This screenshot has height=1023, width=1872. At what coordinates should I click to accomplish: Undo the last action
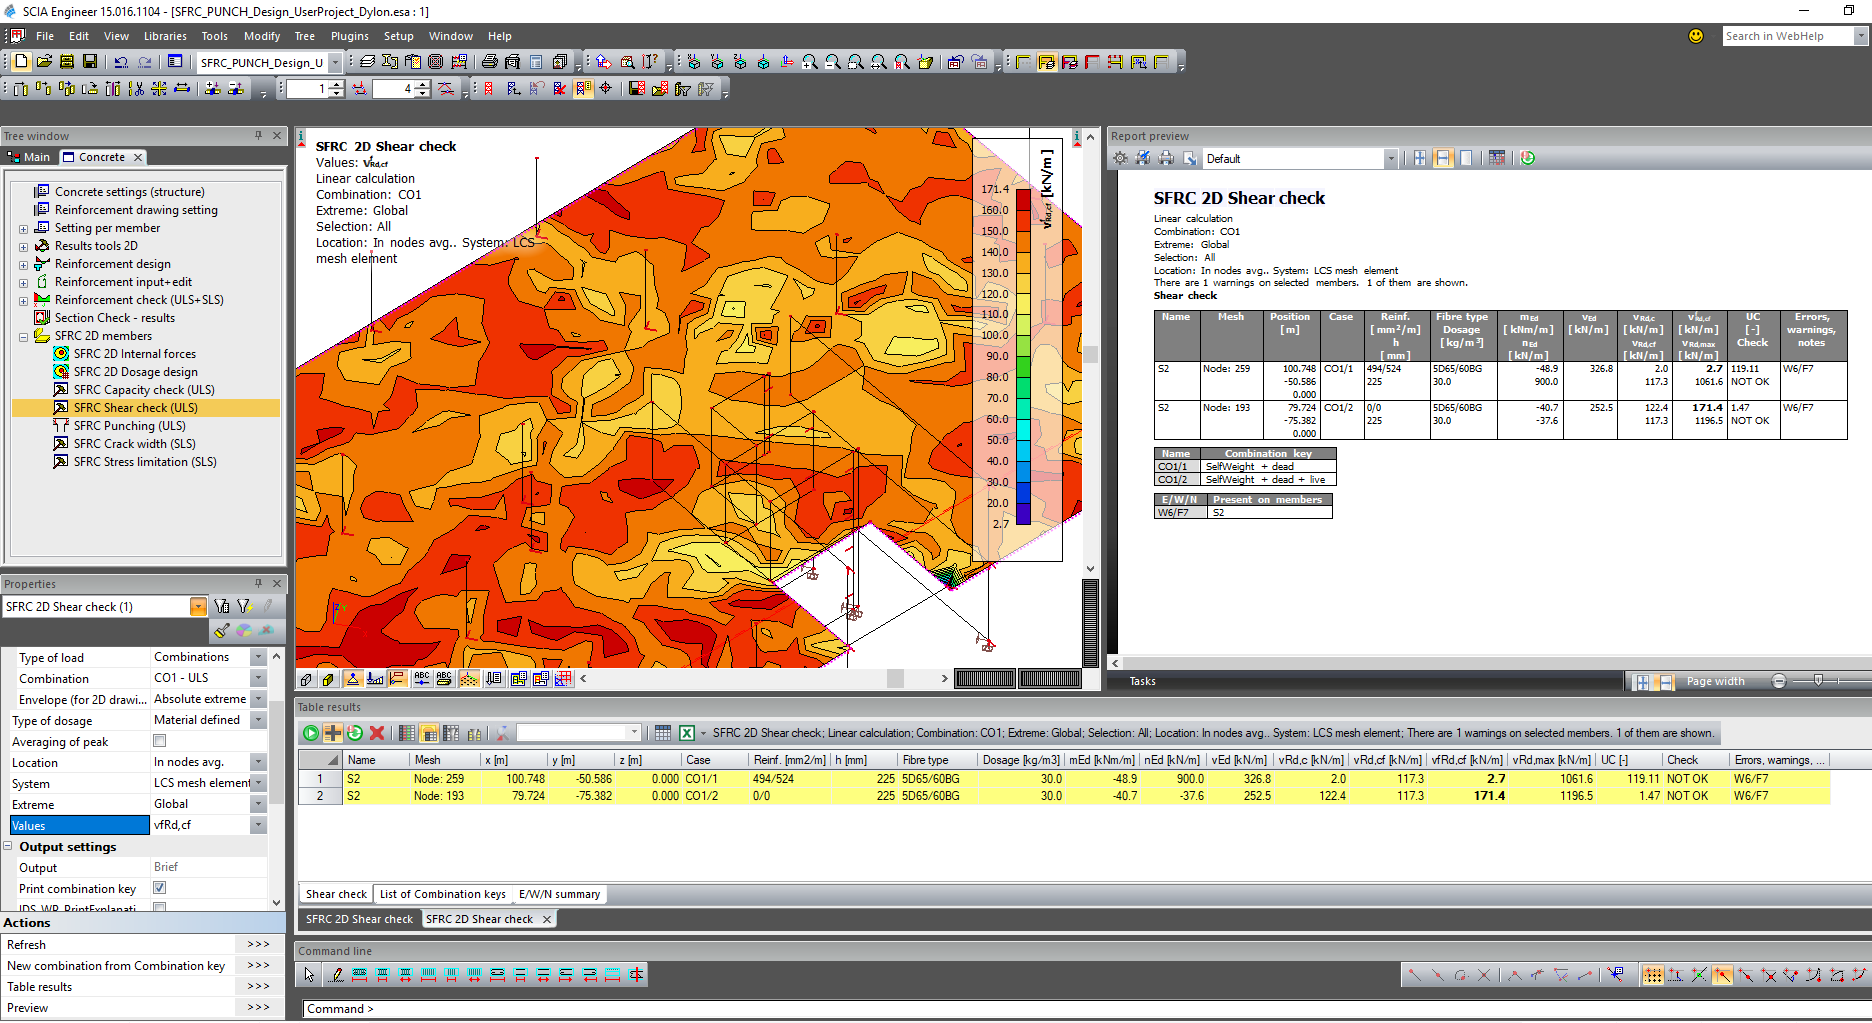tap(121, 62)
